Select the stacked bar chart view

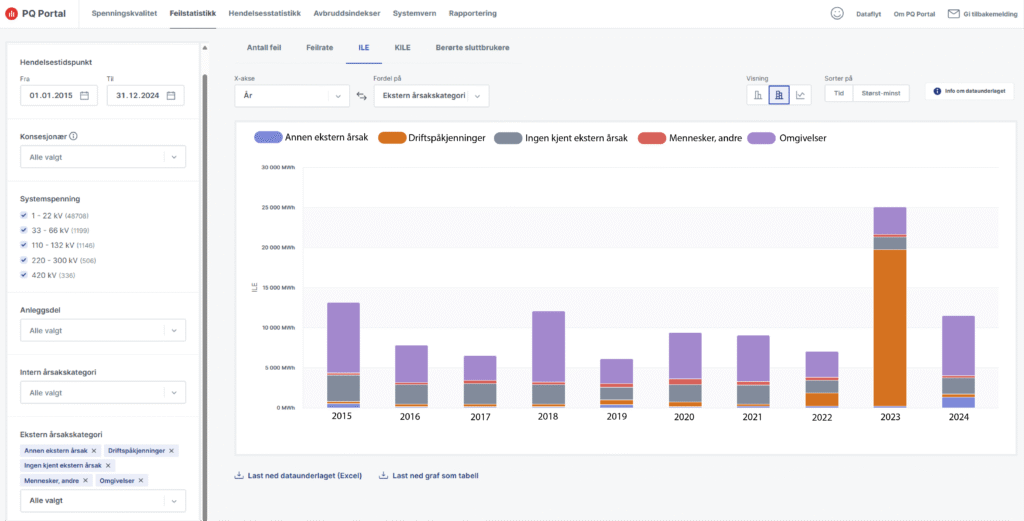[779, 94]
